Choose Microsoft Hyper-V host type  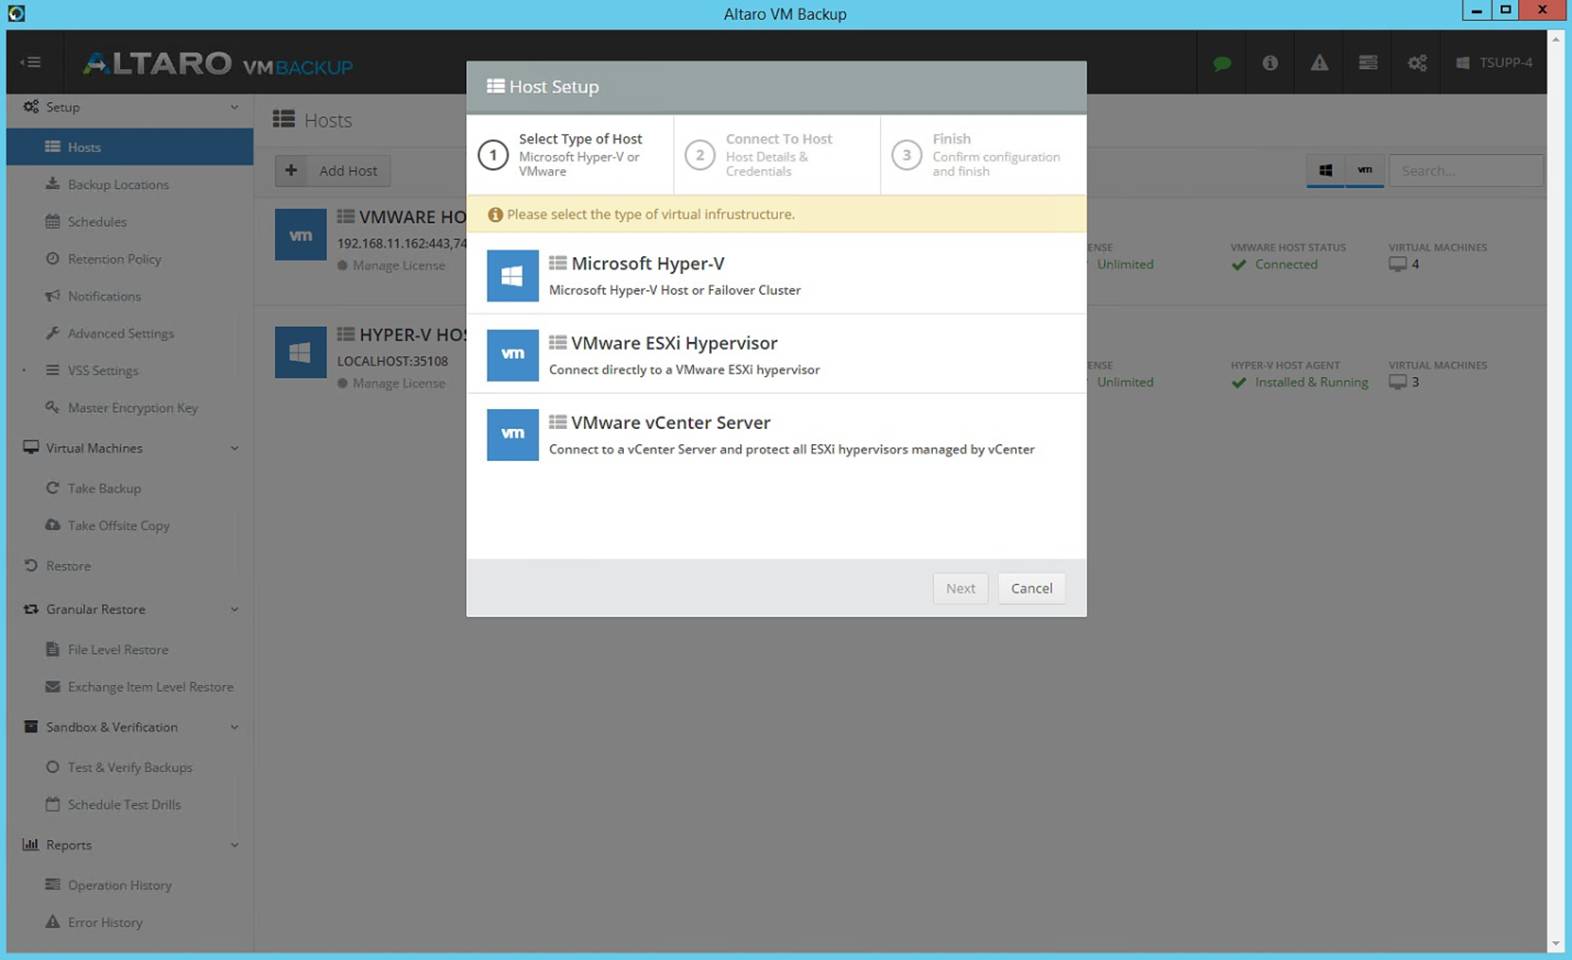tap(776, 275)
